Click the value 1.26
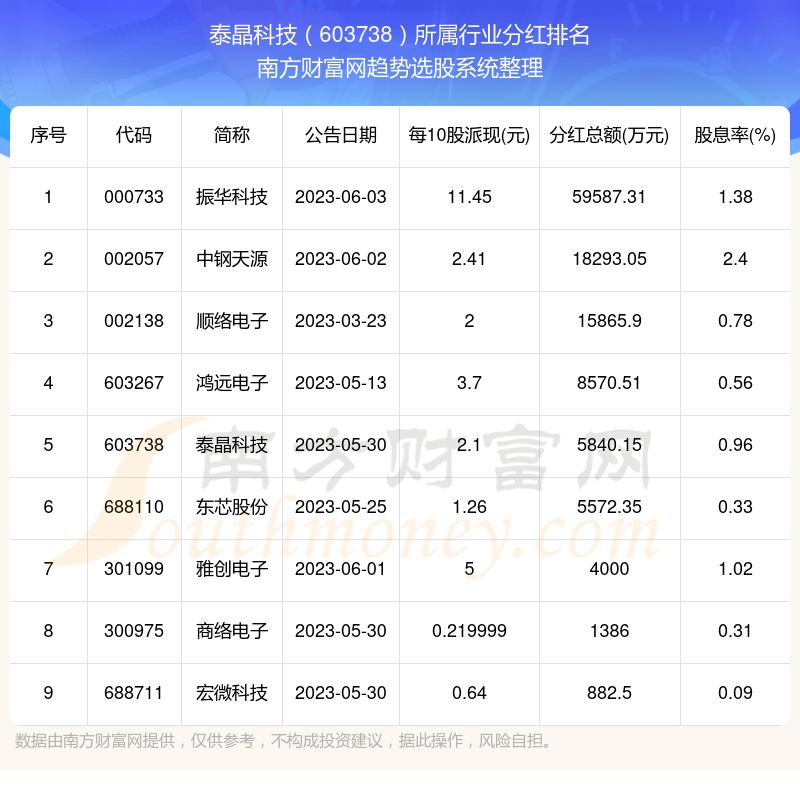Viewport: 800px width, 792px height. (469, 507)
